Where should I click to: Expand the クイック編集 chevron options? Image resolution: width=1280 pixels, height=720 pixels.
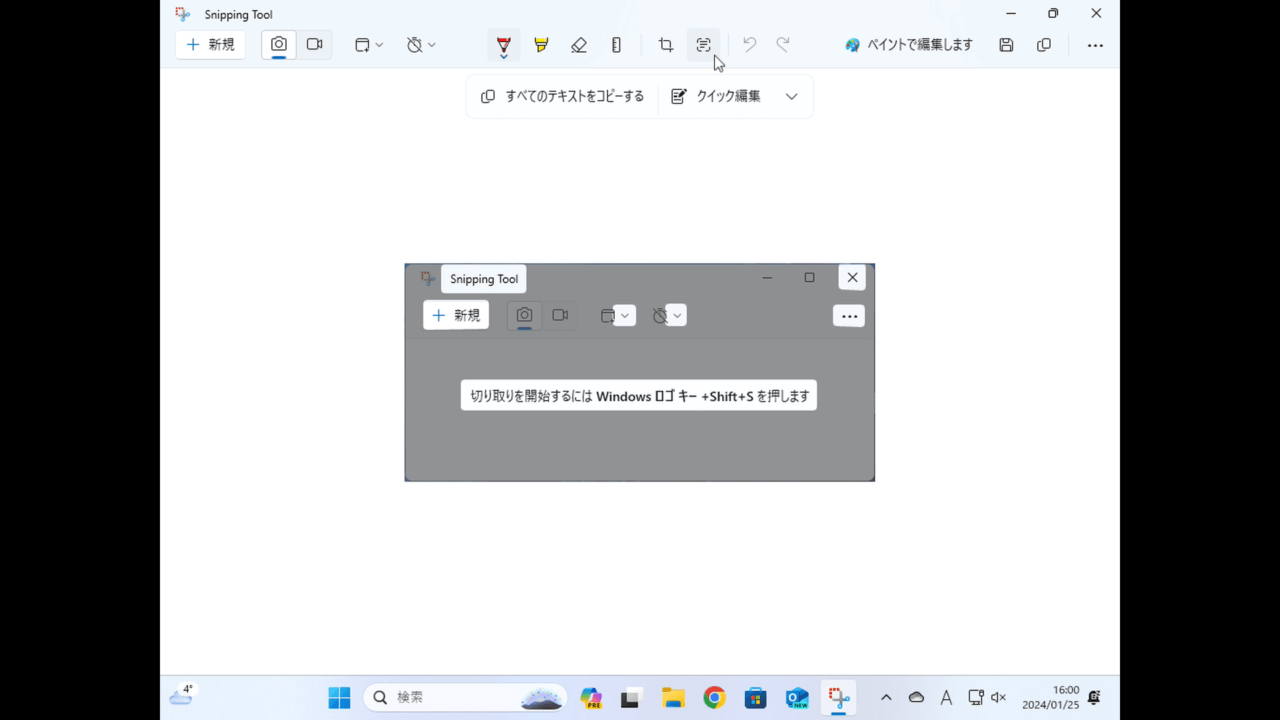[791, 96]
